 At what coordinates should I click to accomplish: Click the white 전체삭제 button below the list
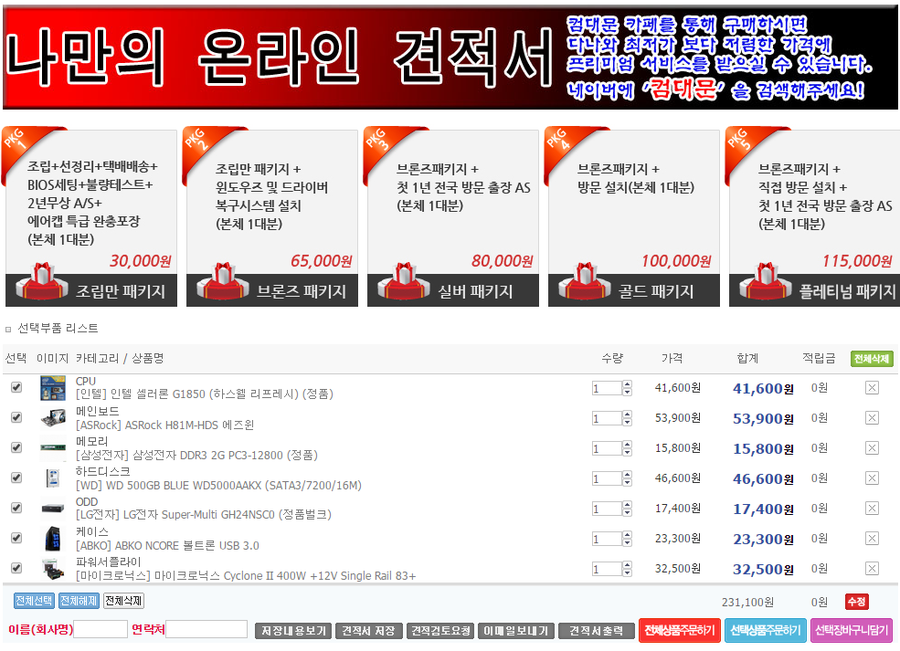[x=123, y=601]
